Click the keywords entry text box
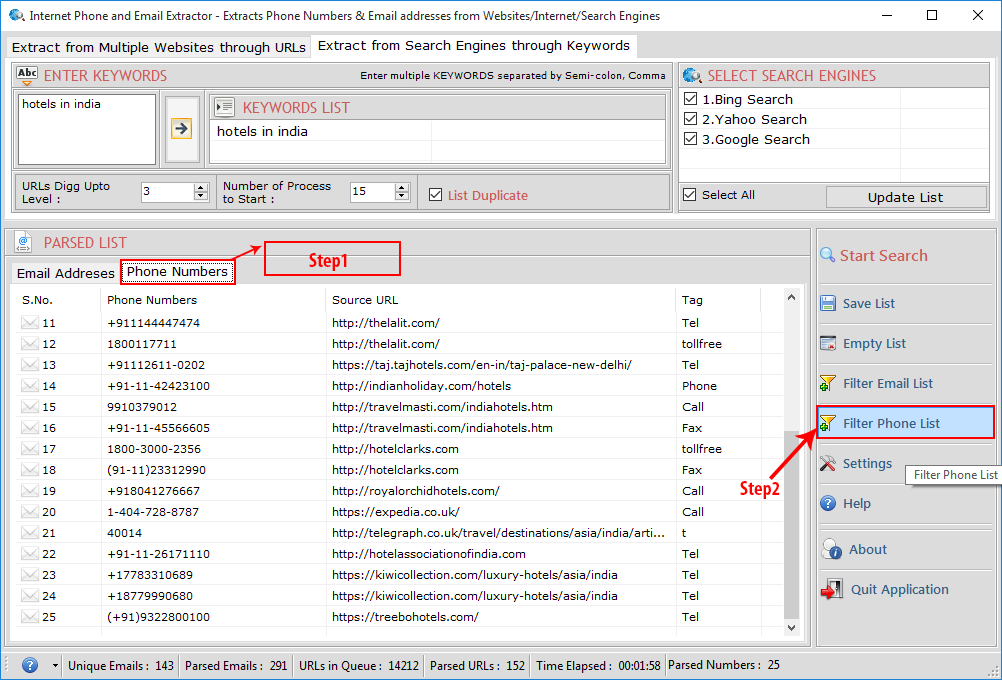Viewport: 1002px width, 680px height. point(87,129)
